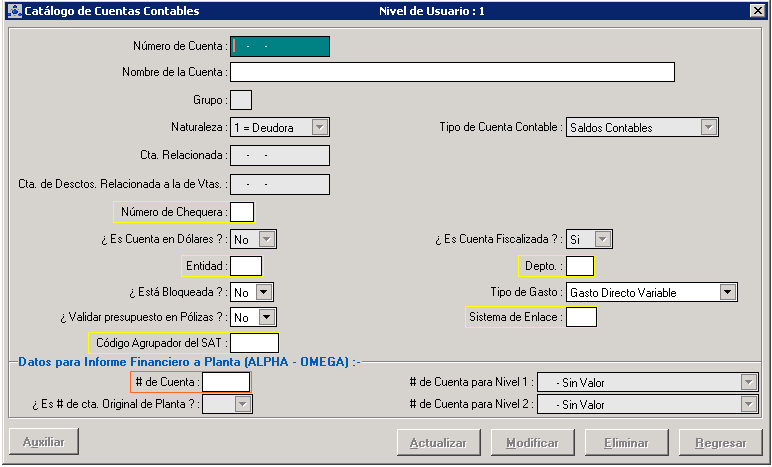Open ¿Validar presupuesto en Pólizas? dropdown
Image resolution: width=772 pixels, height=467 pixels.
(x=266, y=317)
